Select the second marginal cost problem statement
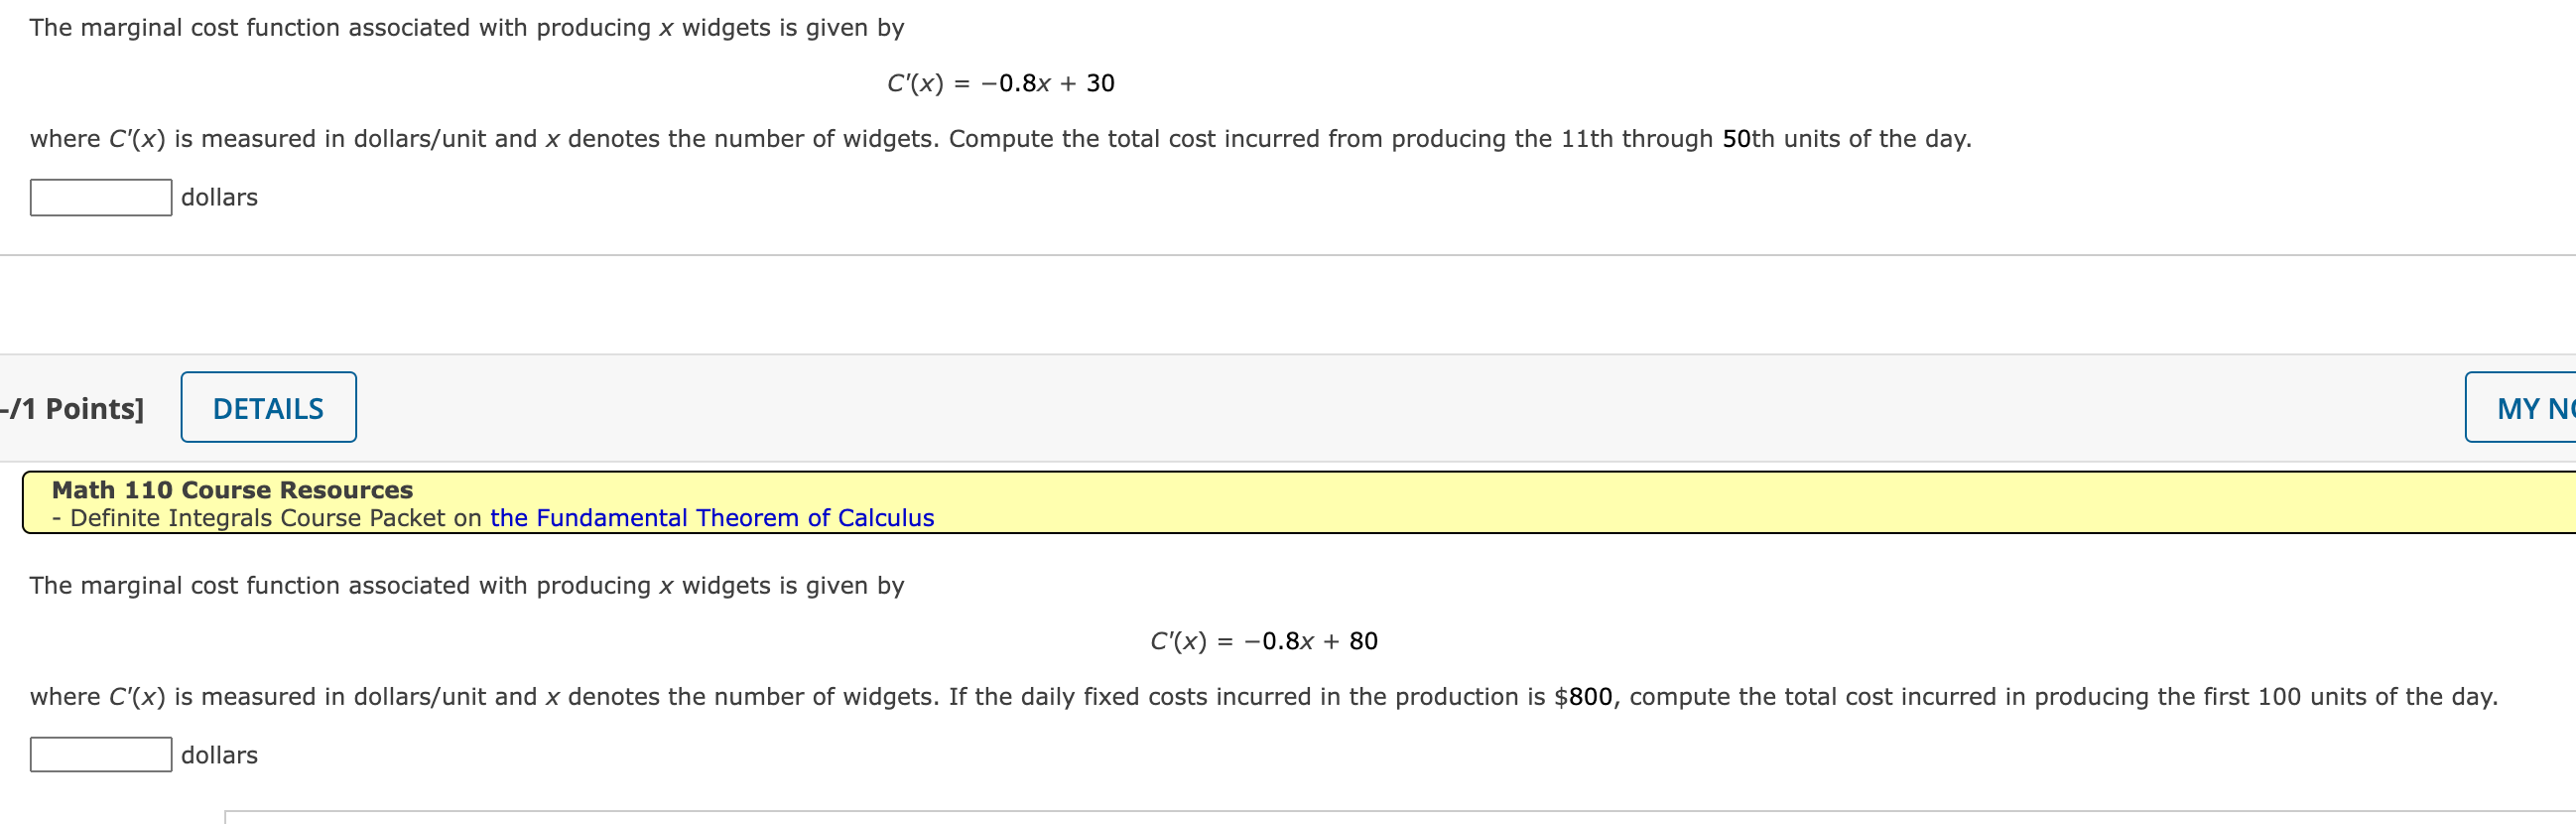2576x824 pixels. pos(465,586)
